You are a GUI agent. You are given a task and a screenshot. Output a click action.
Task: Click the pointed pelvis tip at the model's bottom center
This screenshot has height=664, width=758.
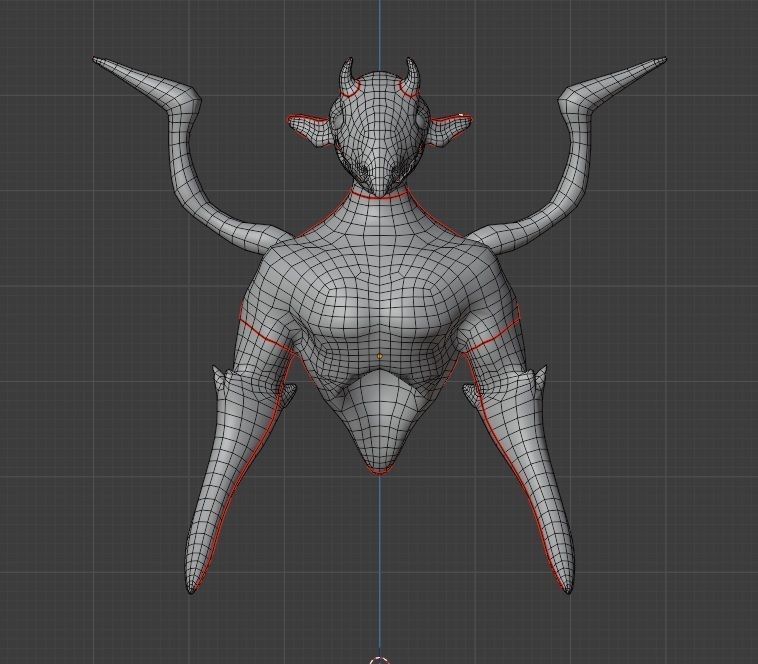[379, 469]
